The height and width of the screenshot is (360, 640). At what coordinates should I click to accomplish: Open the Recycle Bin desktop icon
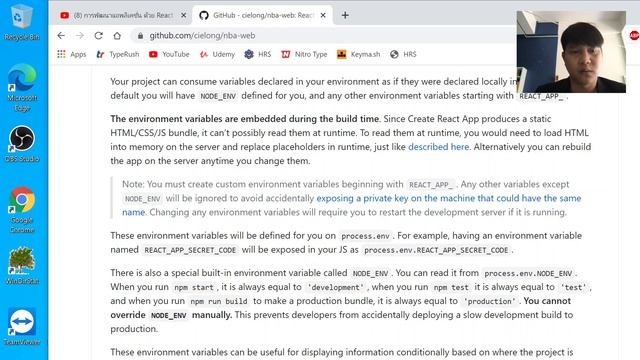(x=22, y=22)
